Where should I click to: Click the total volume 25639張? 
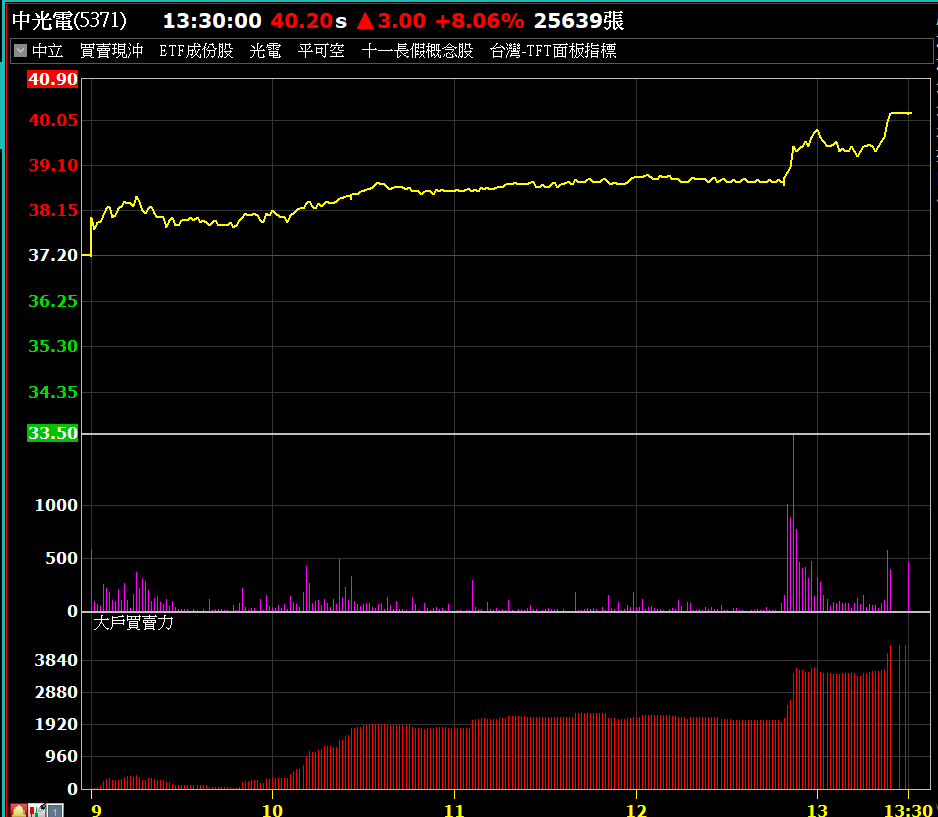(579, 21)
